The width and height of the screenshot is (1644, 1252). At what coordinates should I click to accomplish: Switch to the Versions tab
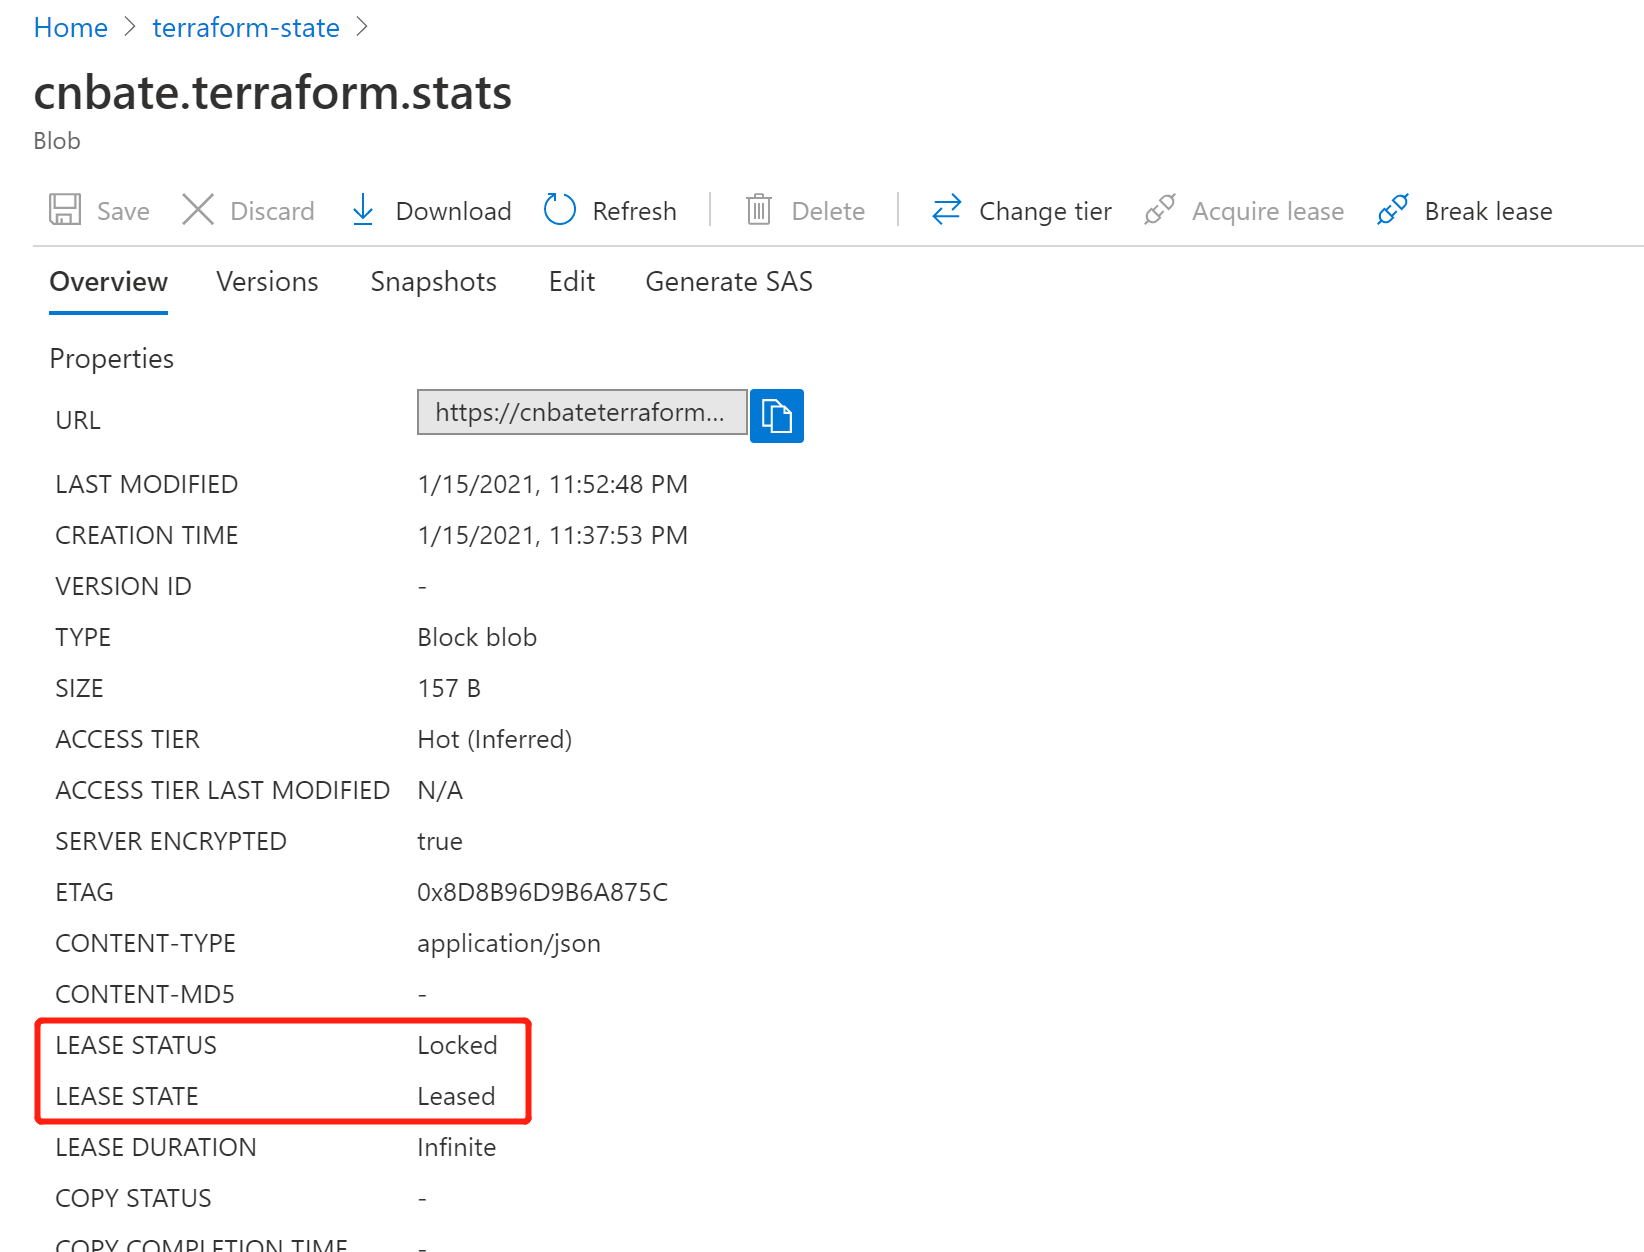267,282
